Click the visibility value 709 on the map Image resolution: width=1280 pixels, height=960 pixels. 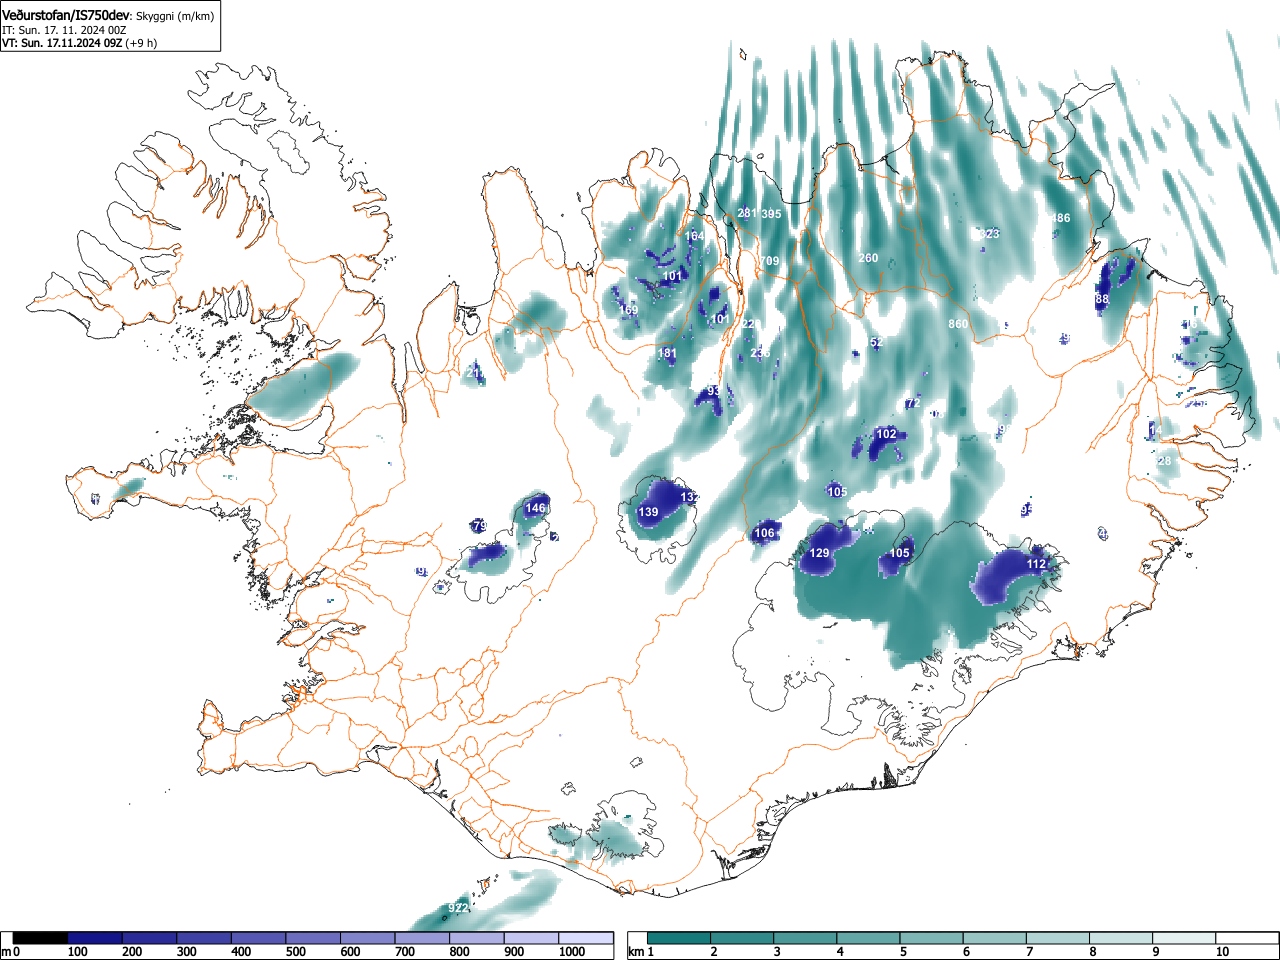tap(768, 261)
